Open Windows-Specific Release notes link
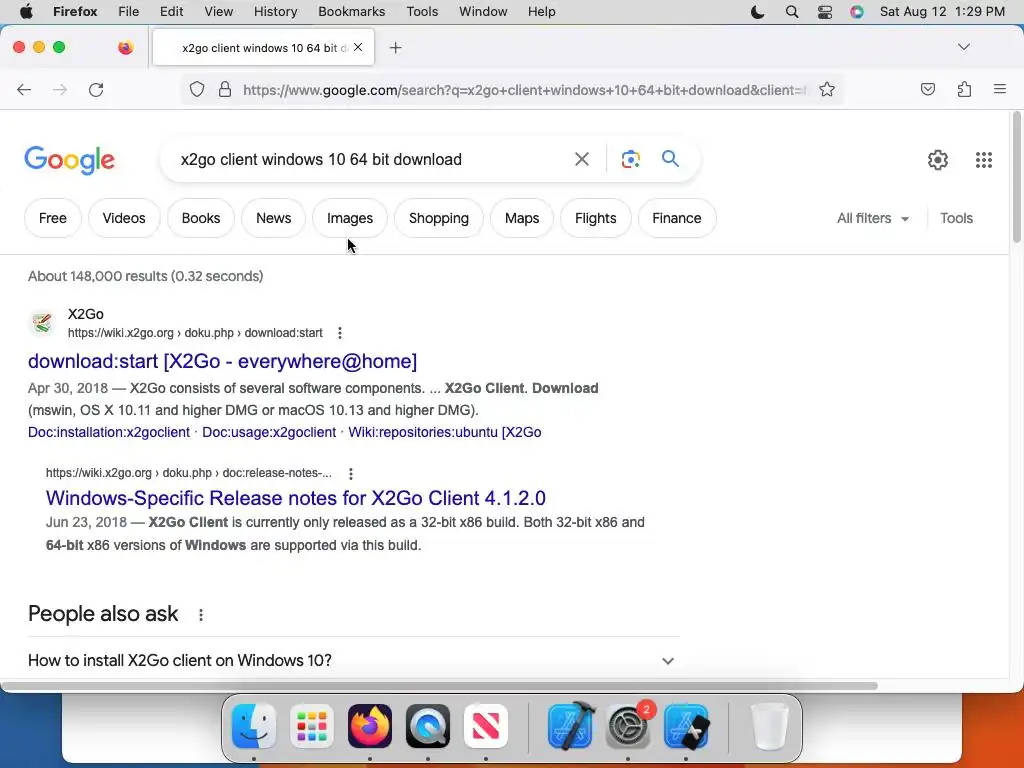Viewport: 1024px width, 768px height. click(295, 498)
